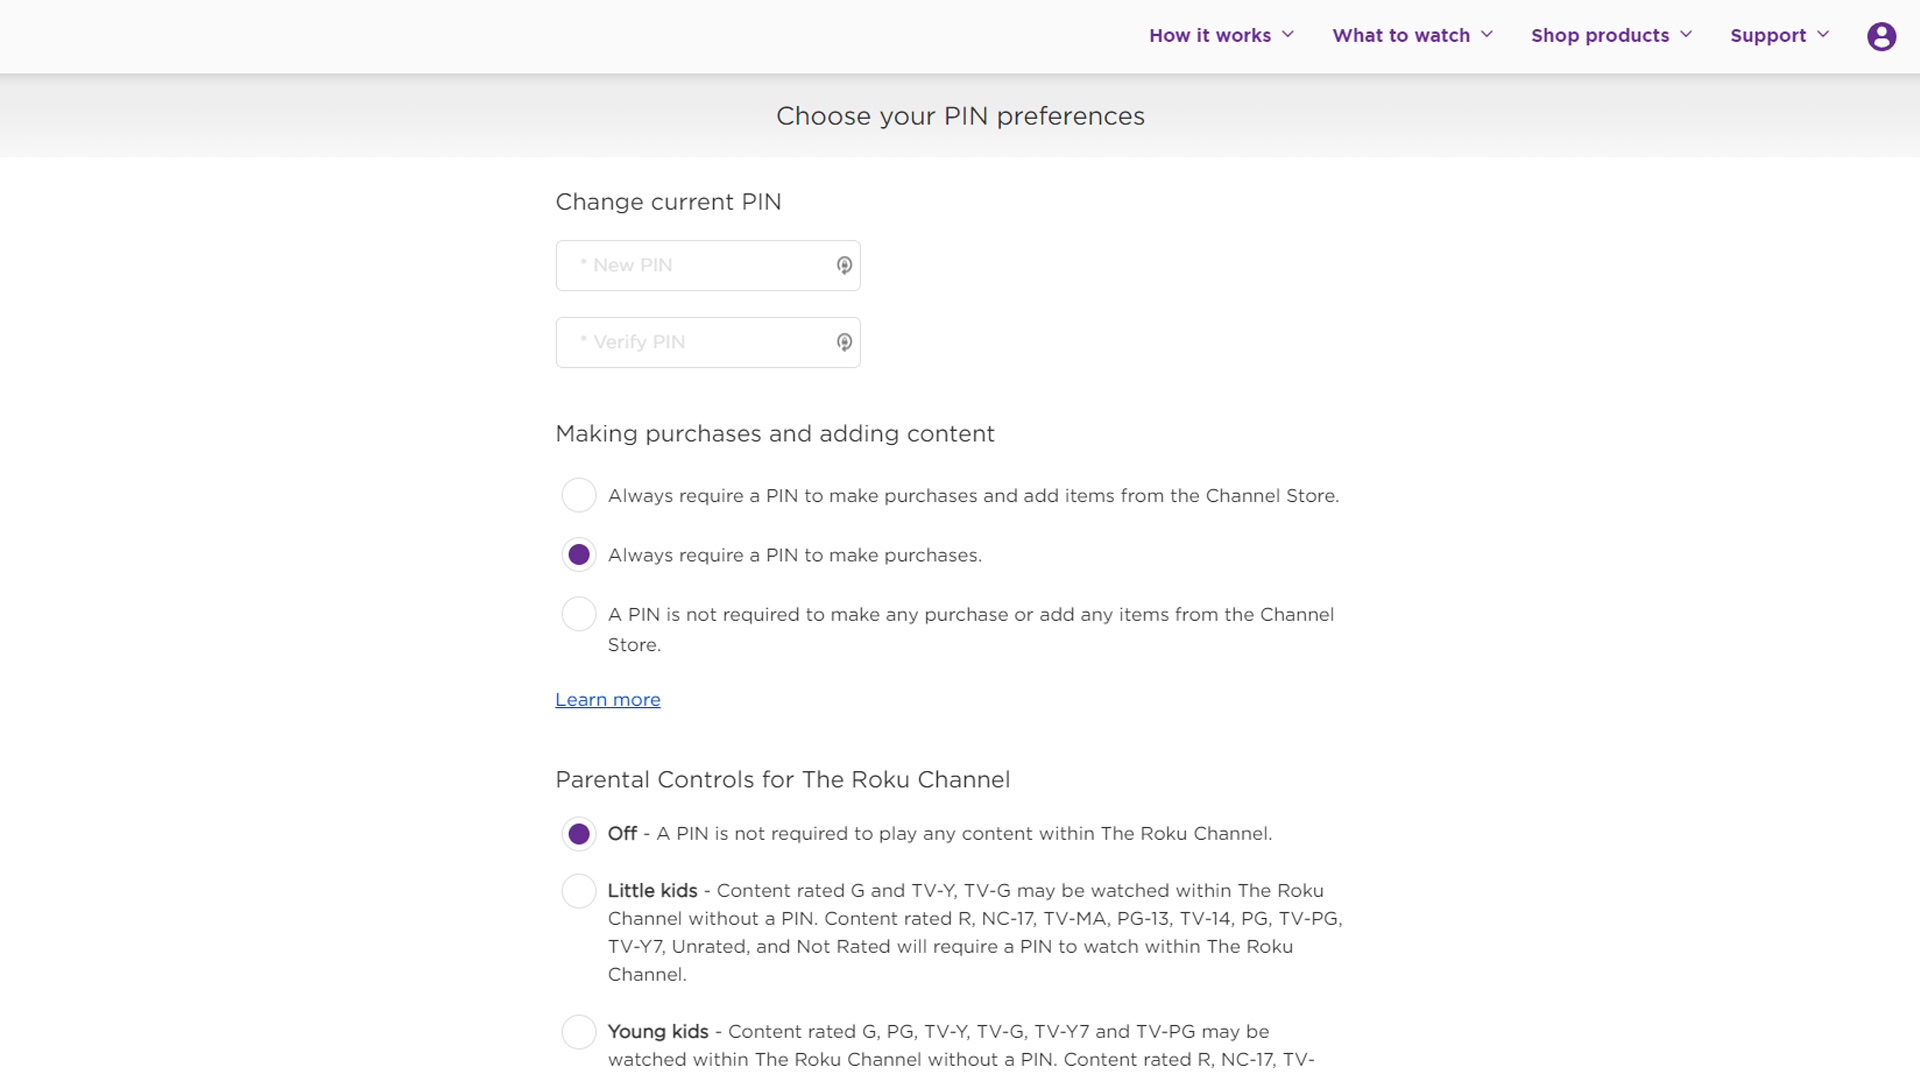Open the How it works menu

pyautogui.click(x=1209, y=36)
